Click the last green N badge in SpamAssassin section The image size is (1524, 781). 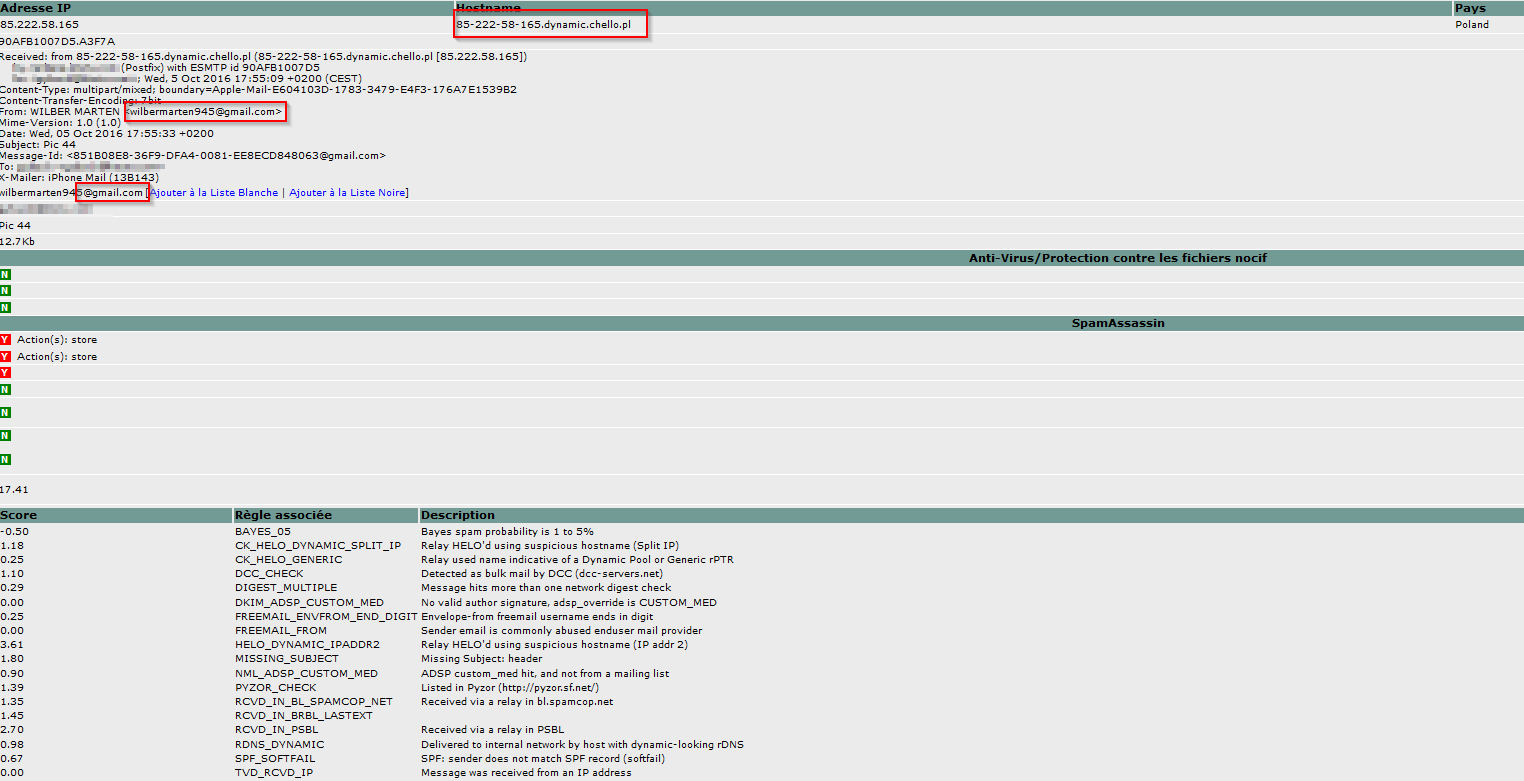pos(5,459)
